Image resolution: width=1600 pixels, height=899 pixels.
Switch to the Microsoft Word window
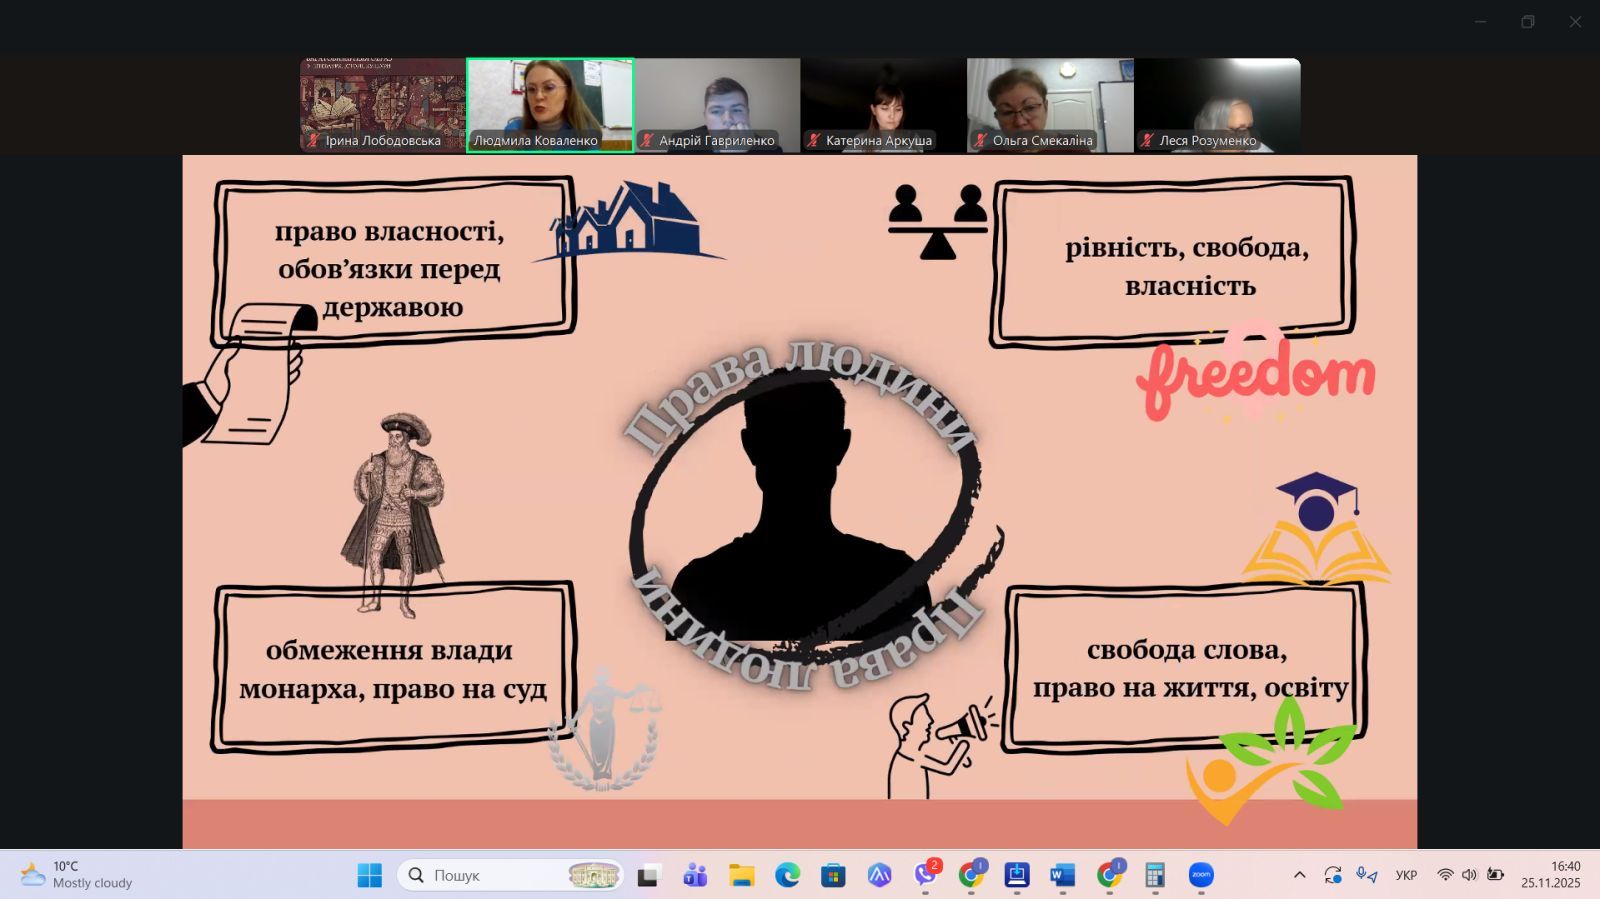coord(1062,875)
